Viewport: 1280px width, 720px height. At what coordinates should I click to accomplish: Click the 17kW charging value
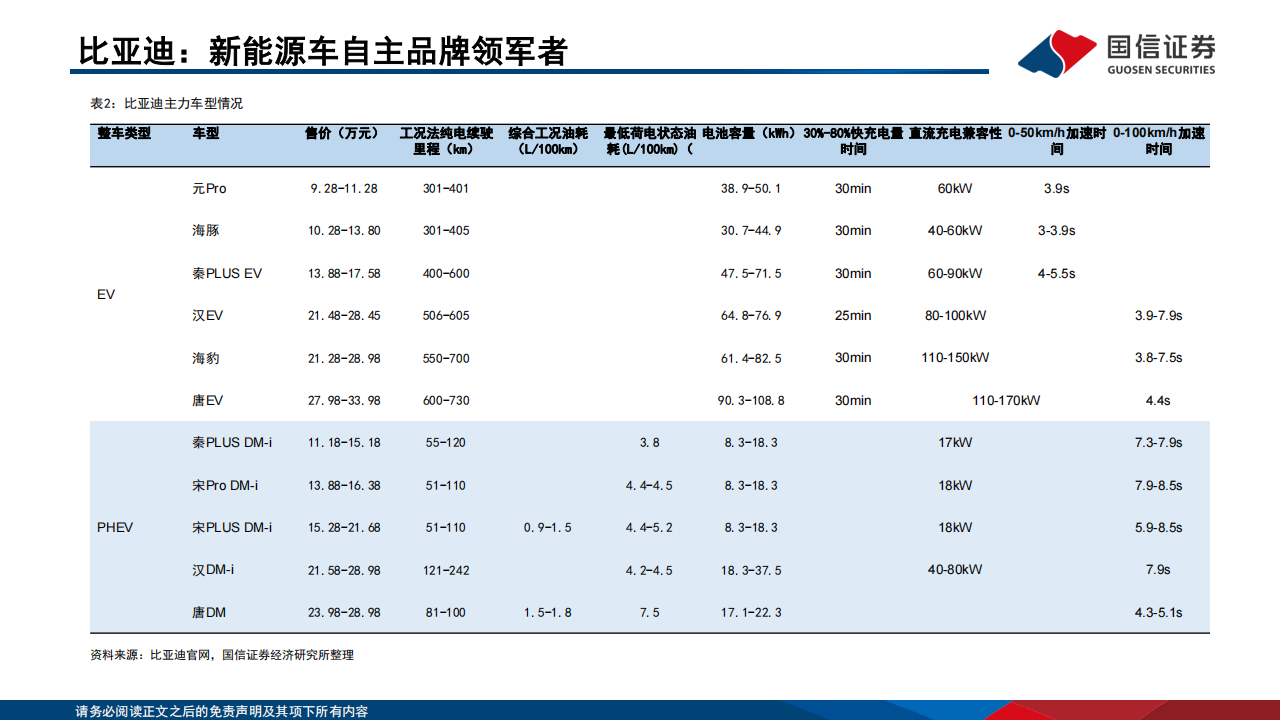coord(955,443)
